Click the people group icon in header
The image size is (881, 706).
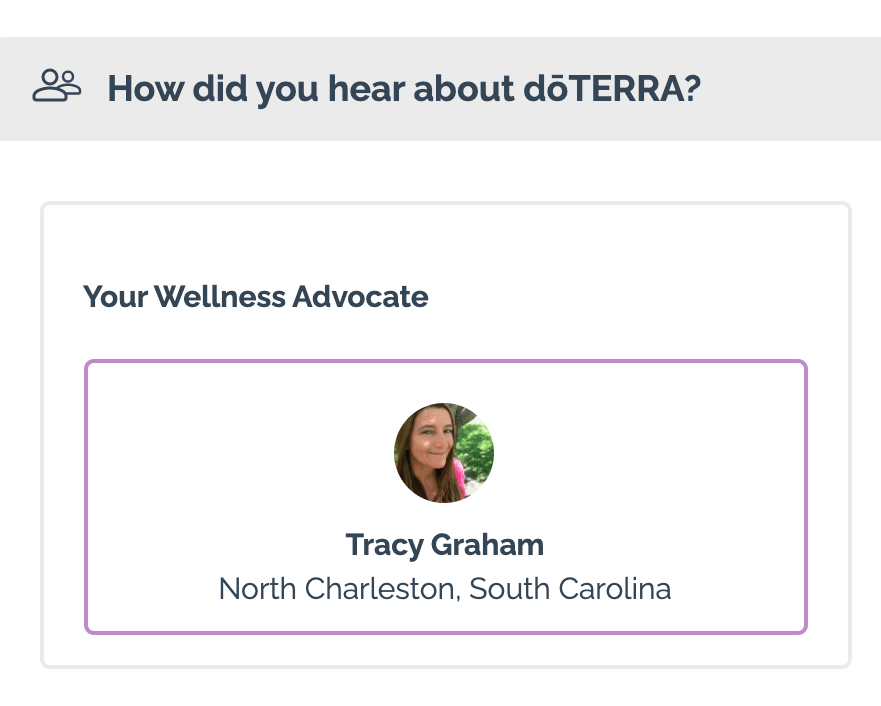point(57,85)
